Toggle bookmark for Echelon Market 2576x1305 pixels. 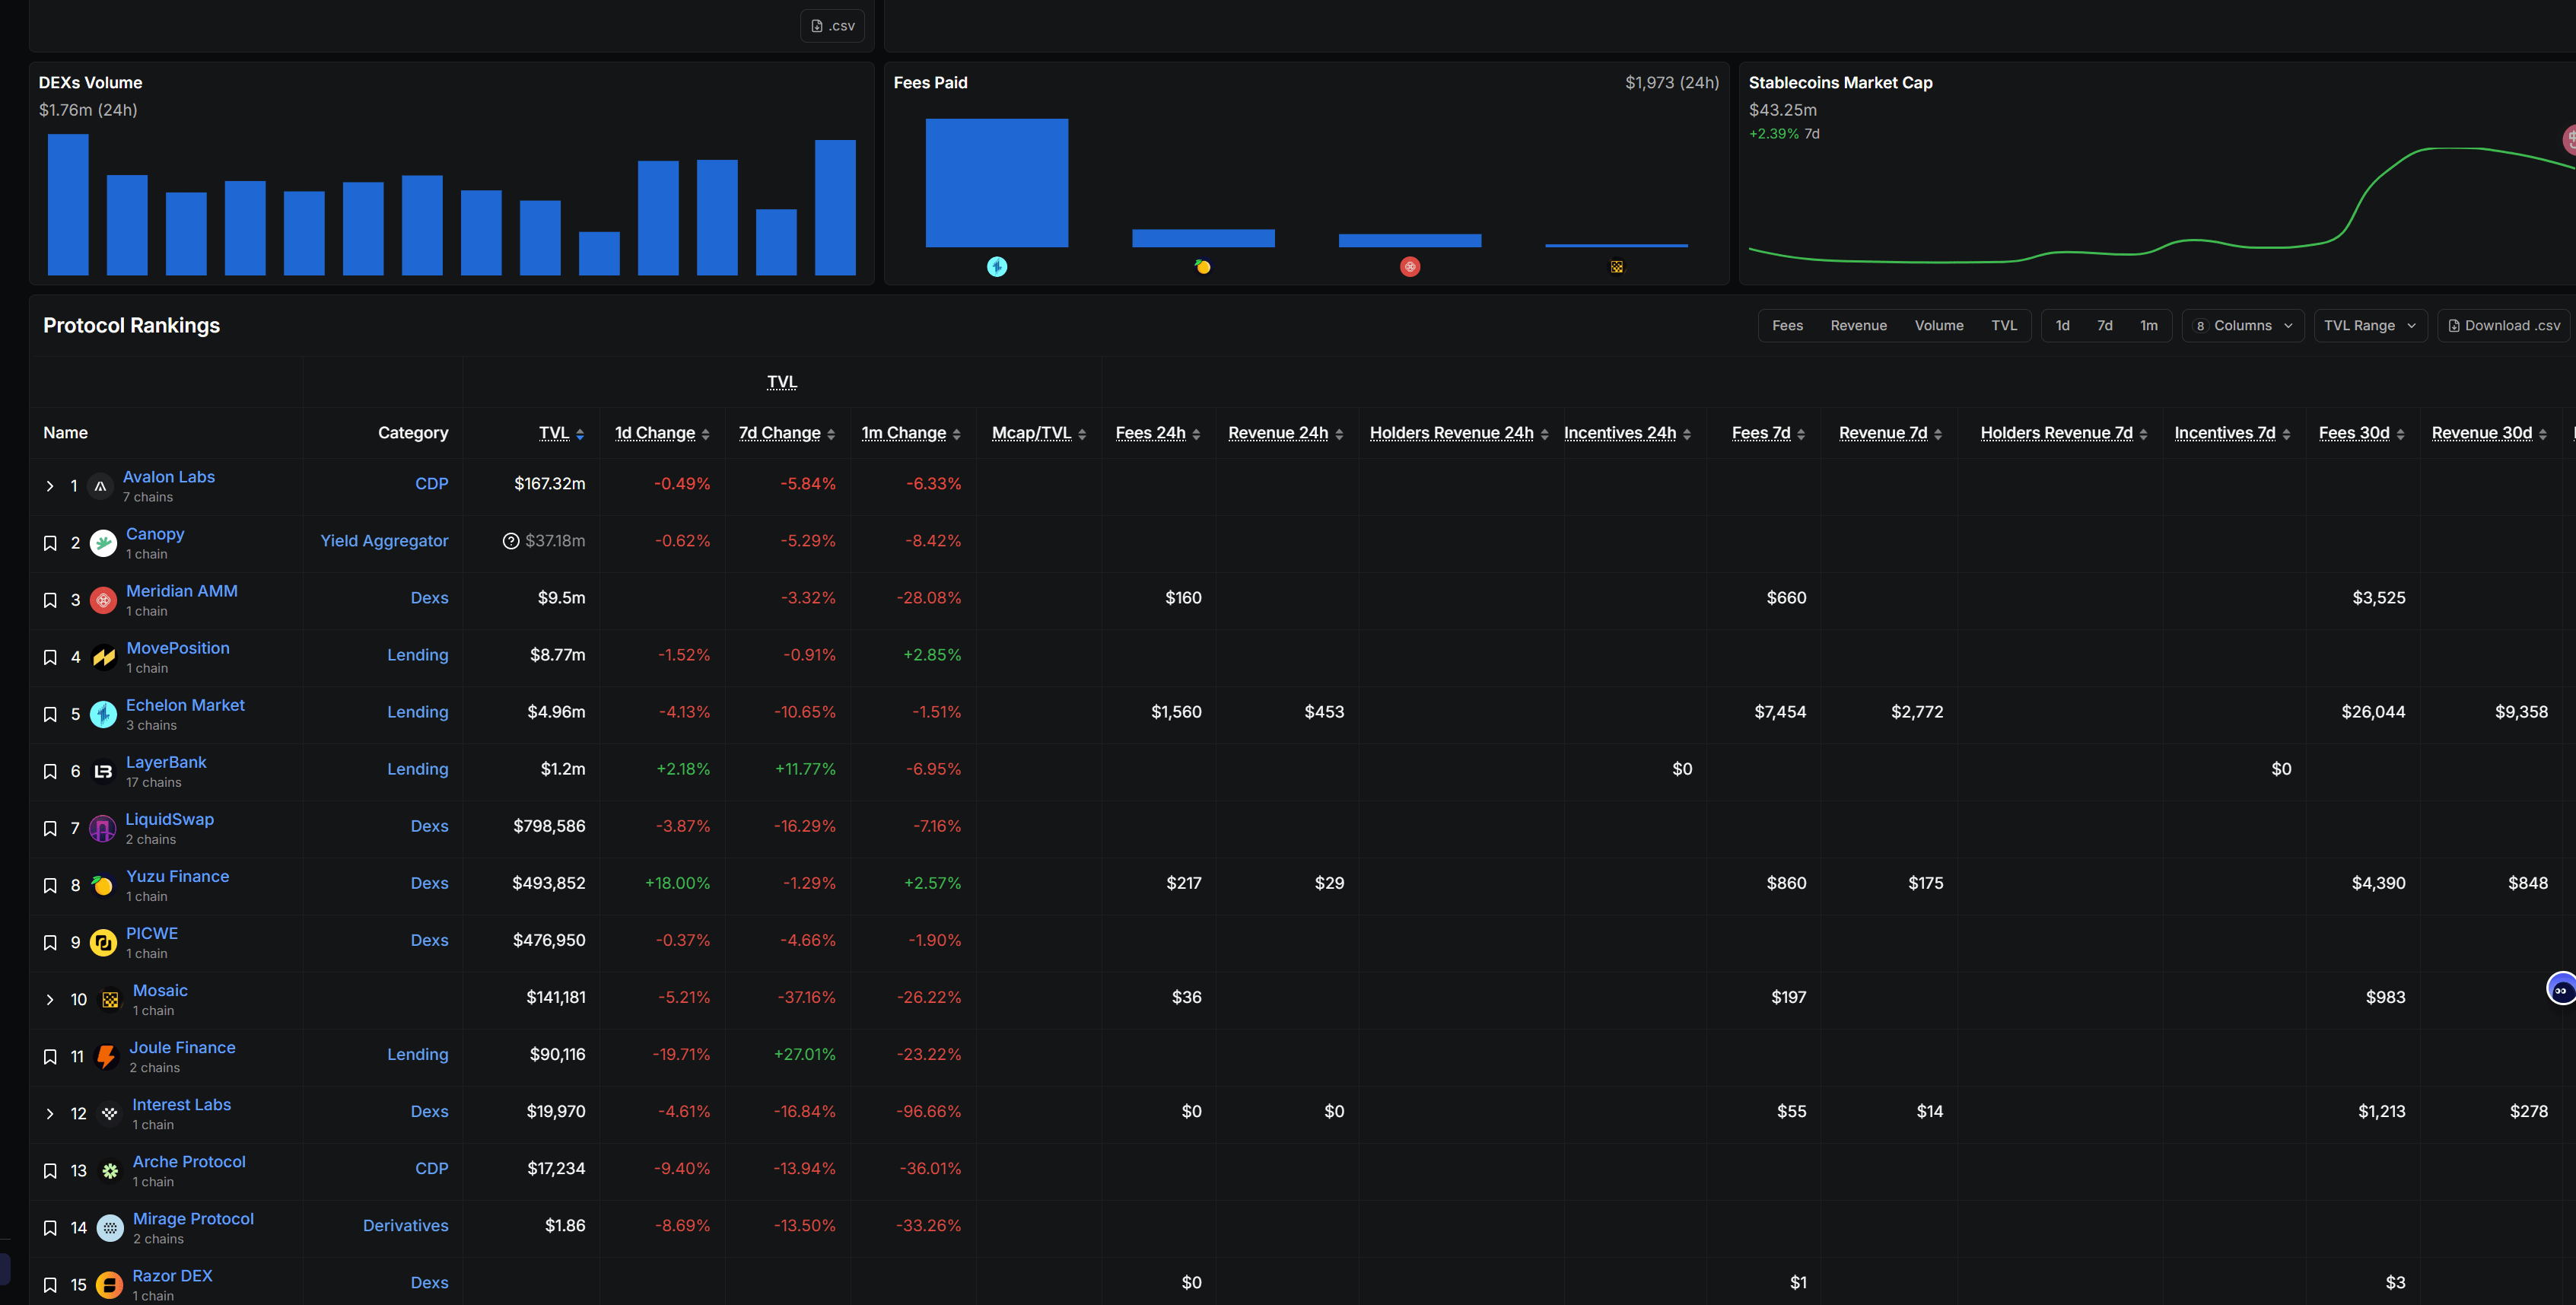point(50,714)
